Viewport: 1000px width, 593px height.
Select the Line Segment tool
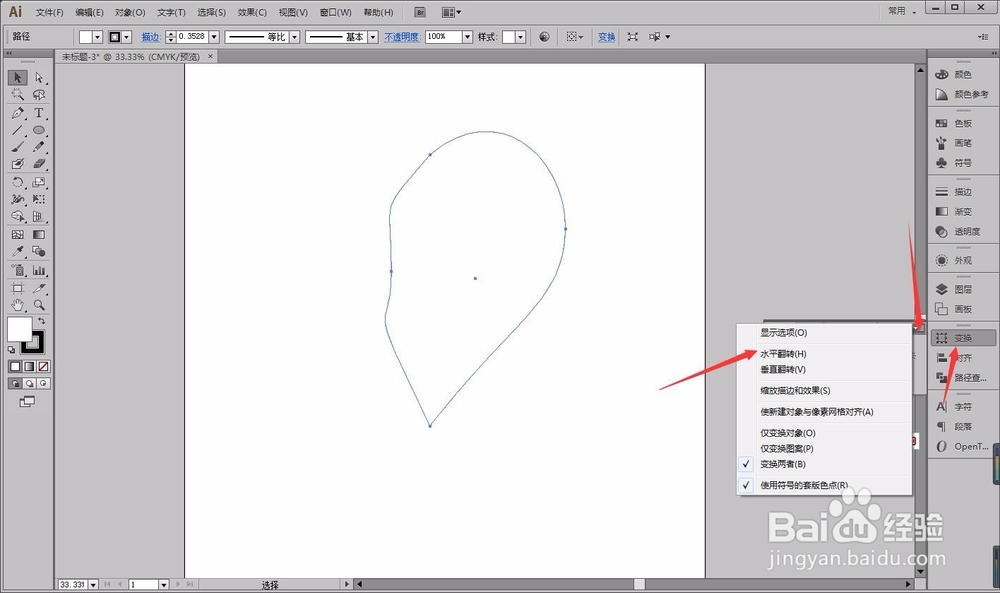pyautogui.click(x=17, y=130)
